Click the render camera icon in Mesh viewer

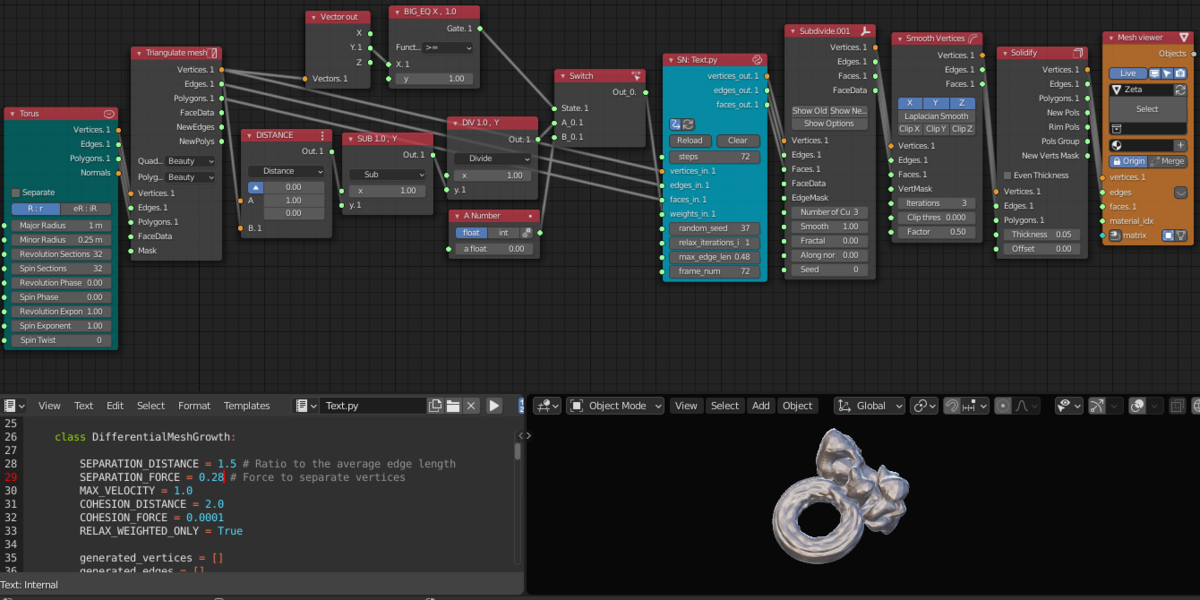point(1181,73)
